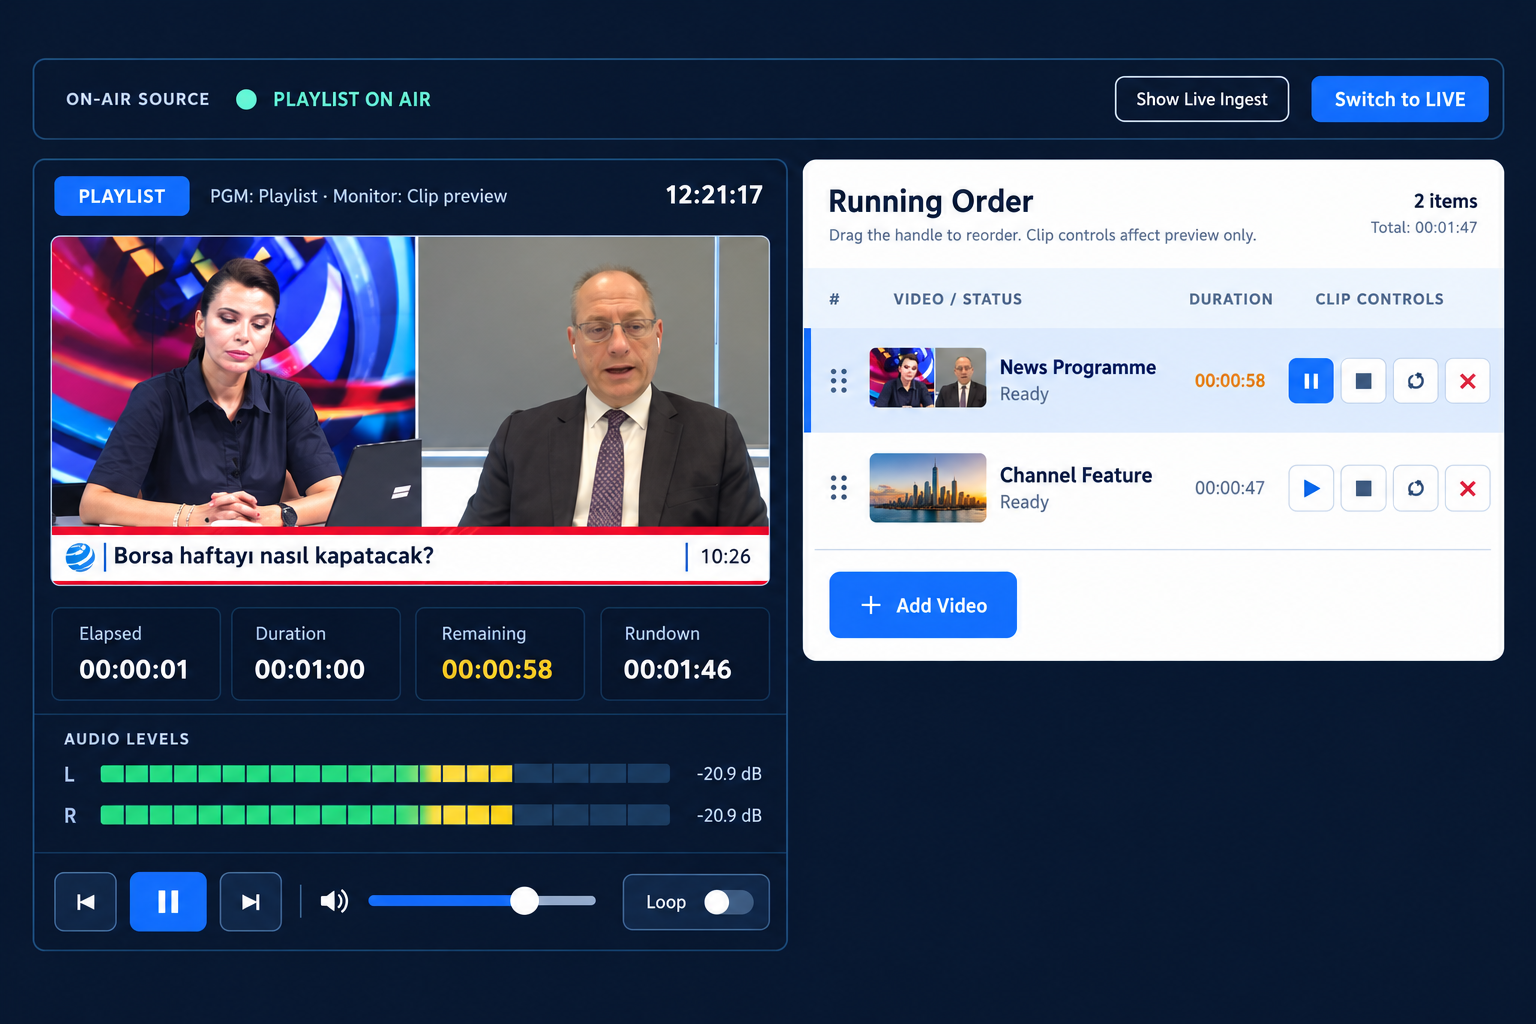The height and width of the screenshot is (1024, 1536).
Task: Click Show Live Ingest button
Action: click(x=1201, y=99)
